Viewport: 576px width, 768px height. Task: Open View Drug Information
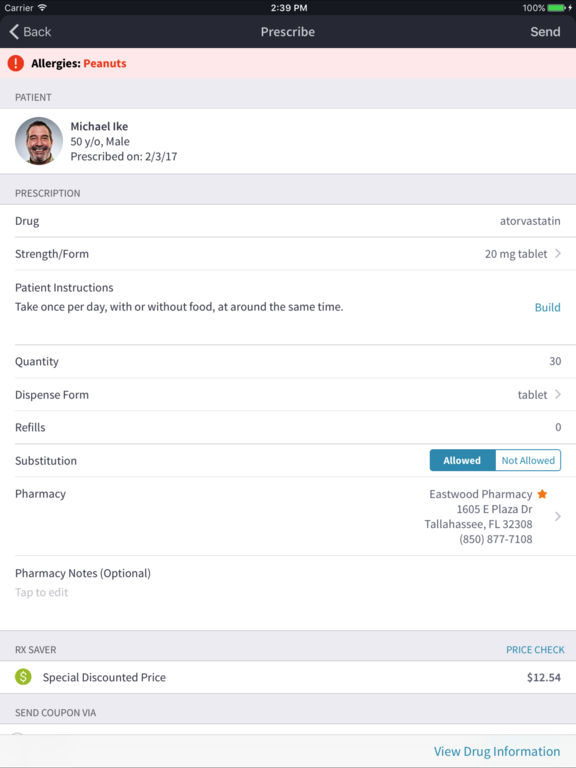point(497,751)
